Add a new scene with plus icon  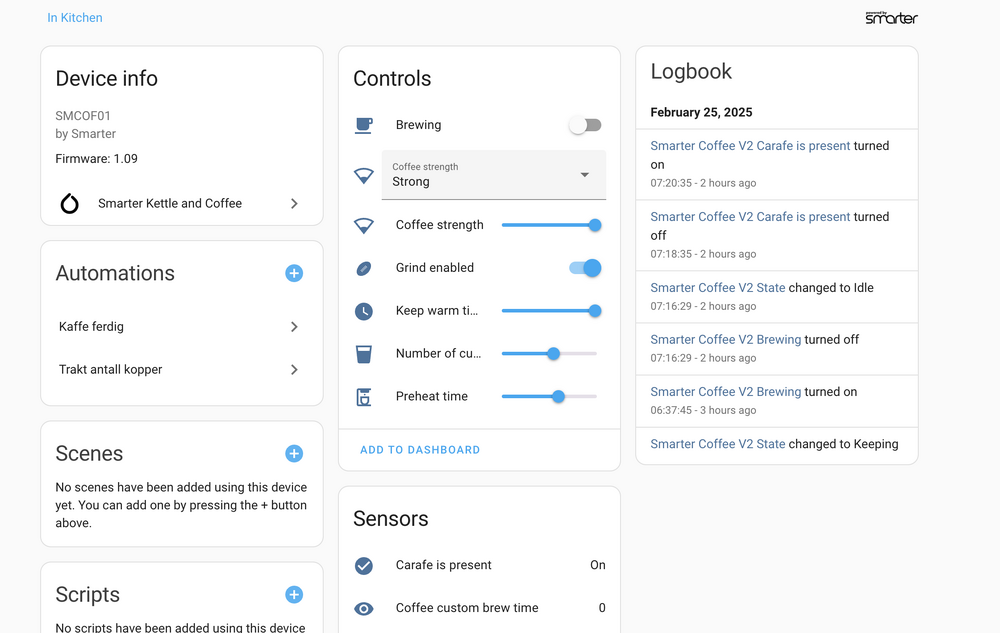[294, 453]
